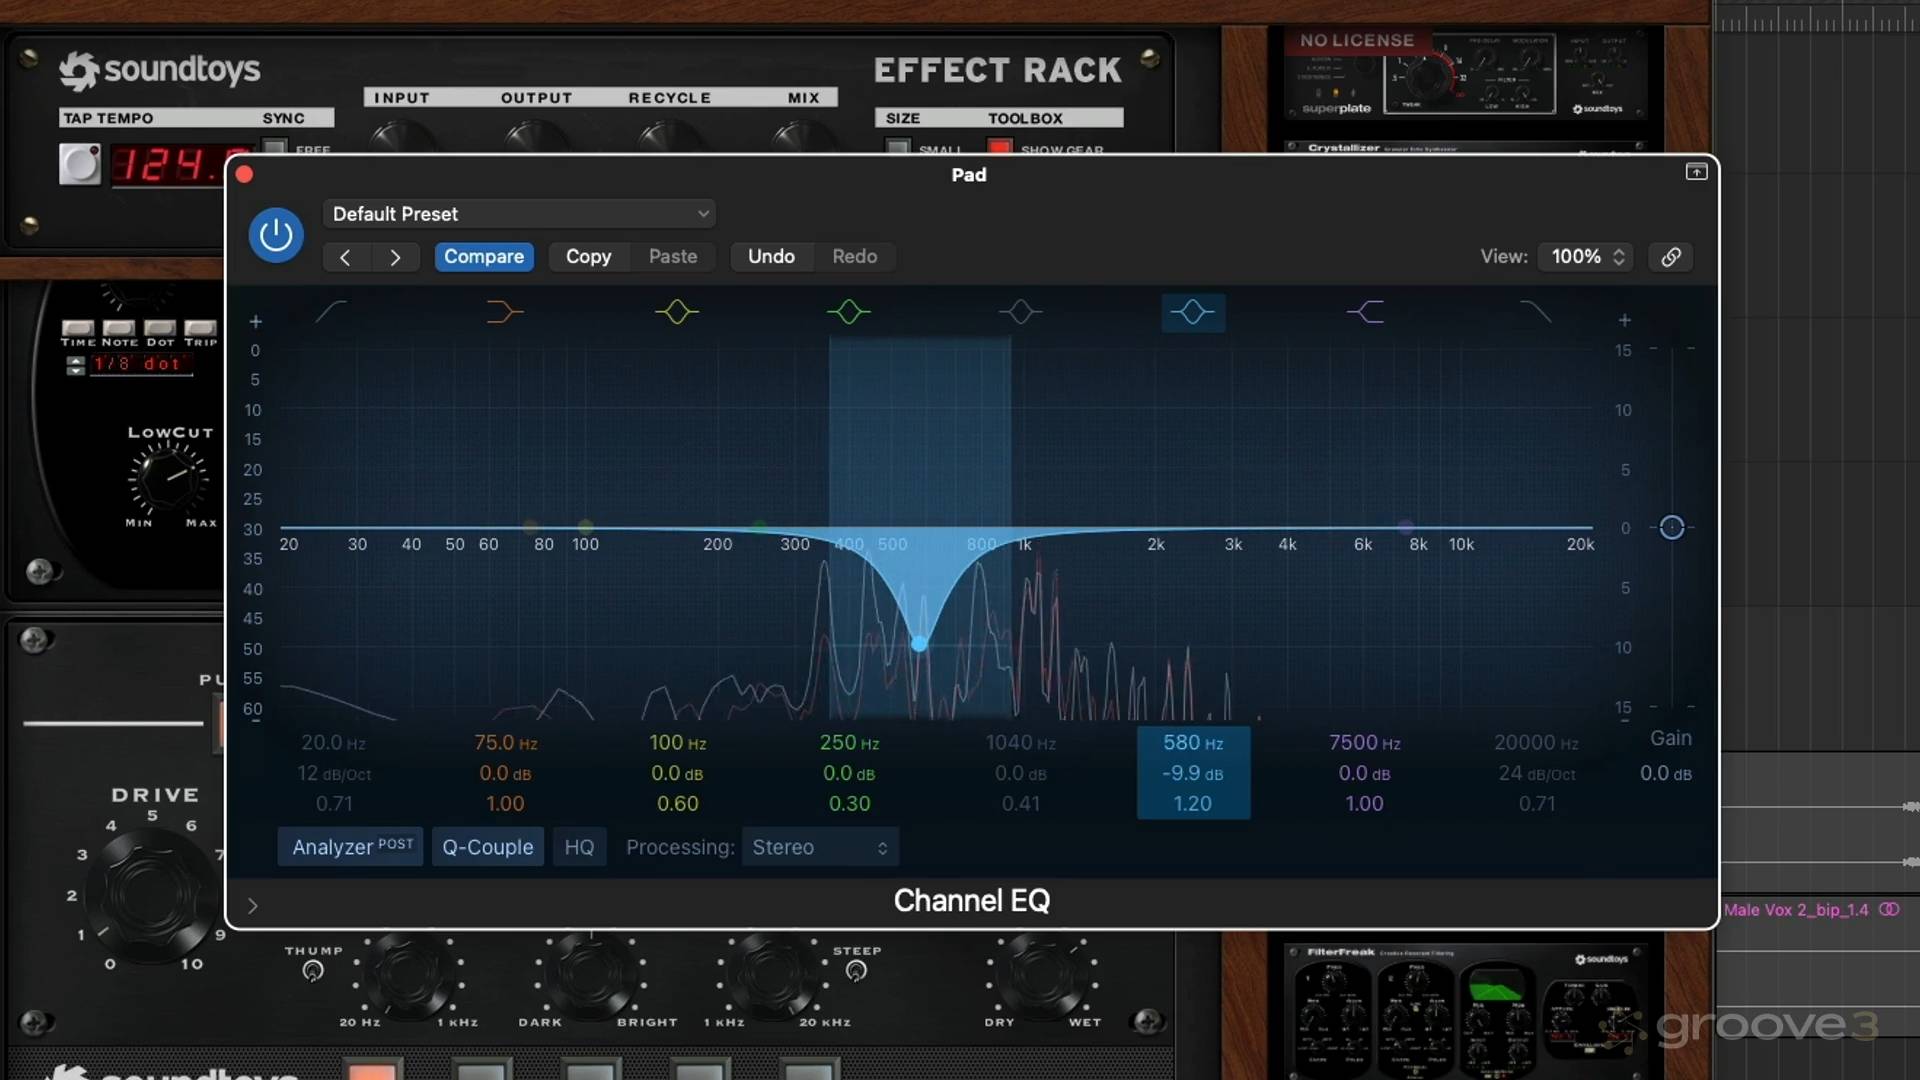Enable HQ processing mode
1920x1080 pixels.
click(579, 847)
